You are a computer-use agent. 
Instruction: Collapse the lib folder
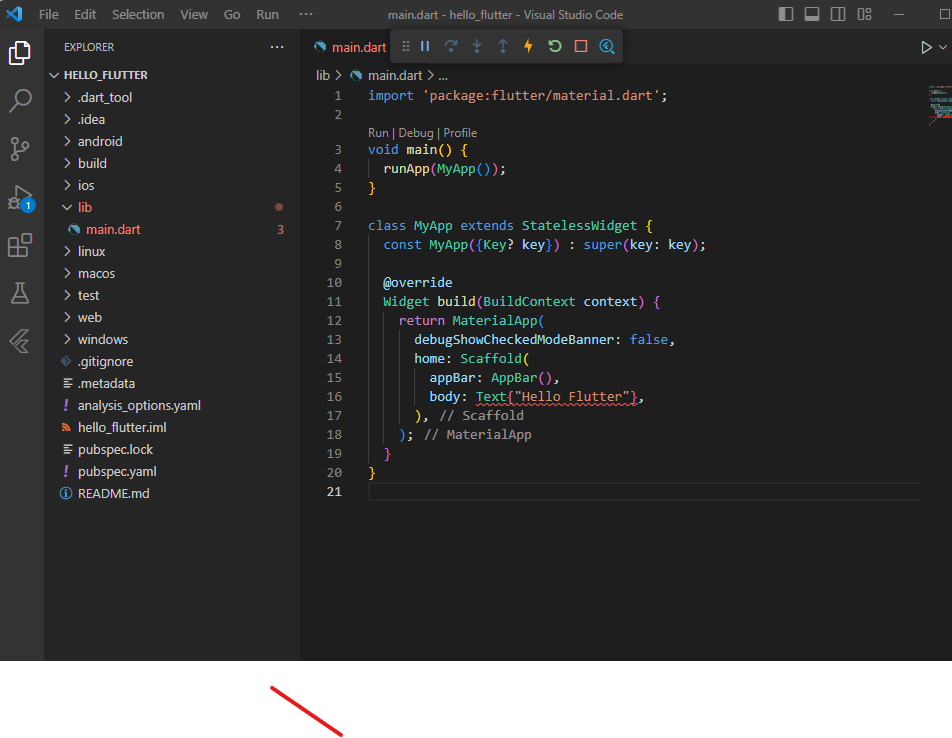pos(173,207)
